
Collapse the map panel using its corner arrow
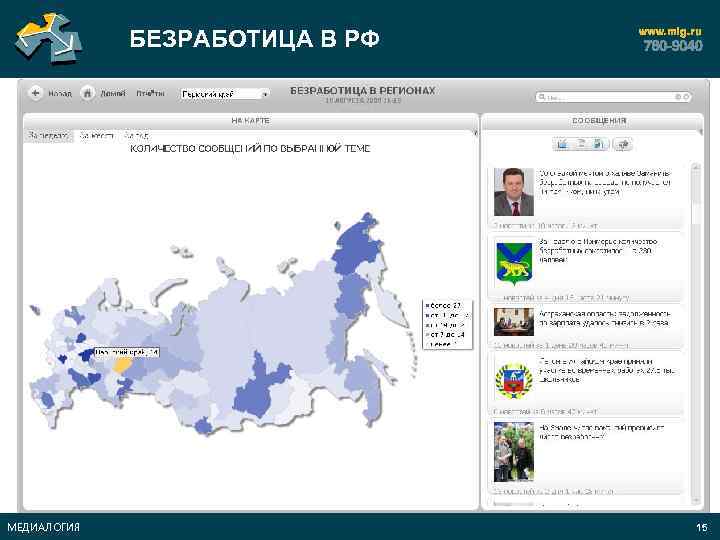point(475,133)
